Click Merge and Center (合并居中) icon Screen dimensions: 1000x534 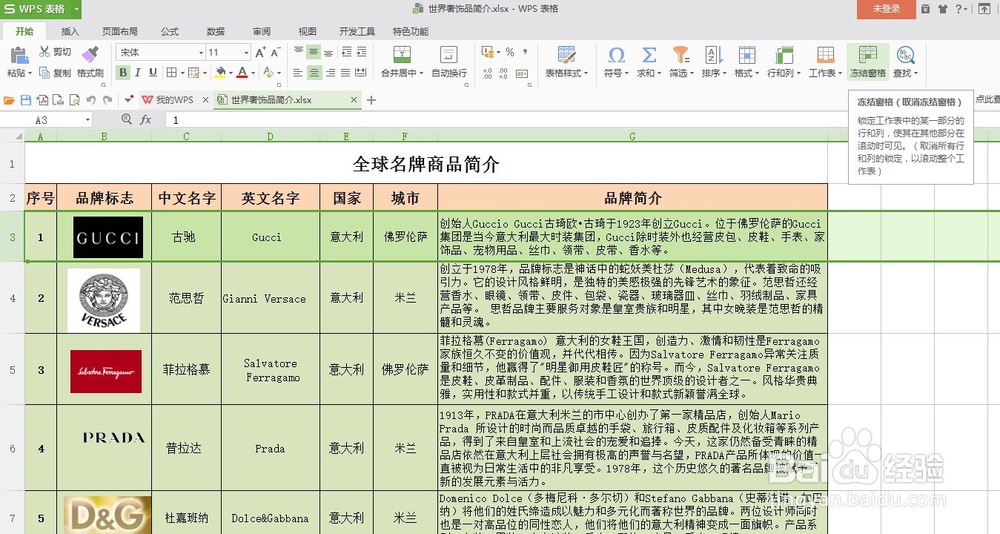(402, 55)
